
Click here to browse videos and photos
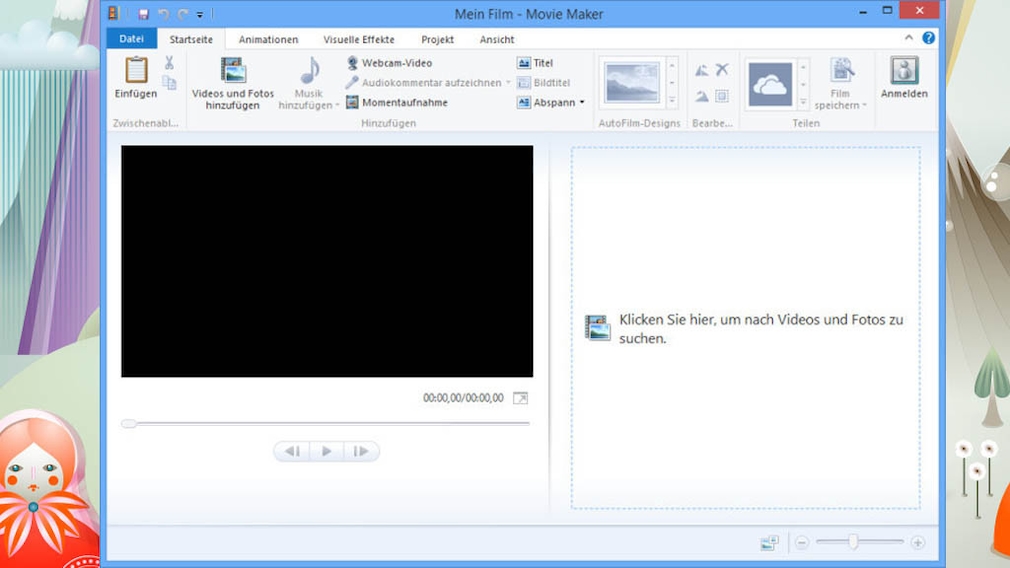coord(745,328)
